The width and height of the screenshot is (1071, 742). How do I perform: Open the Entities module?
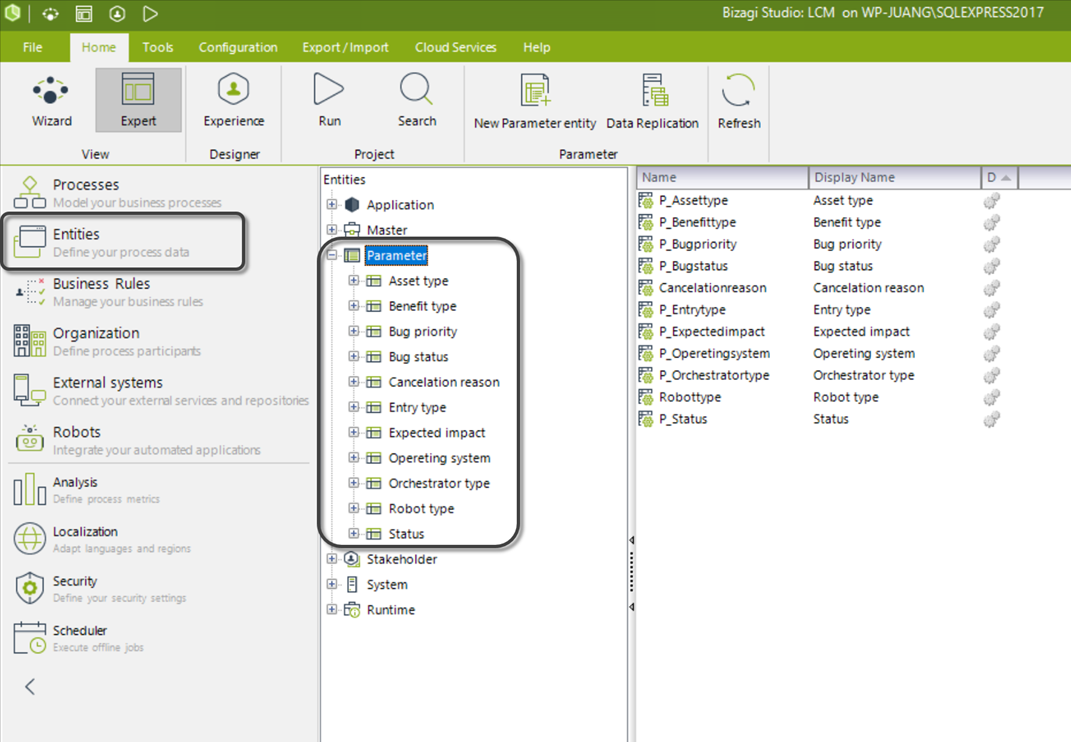coord(123,242)
